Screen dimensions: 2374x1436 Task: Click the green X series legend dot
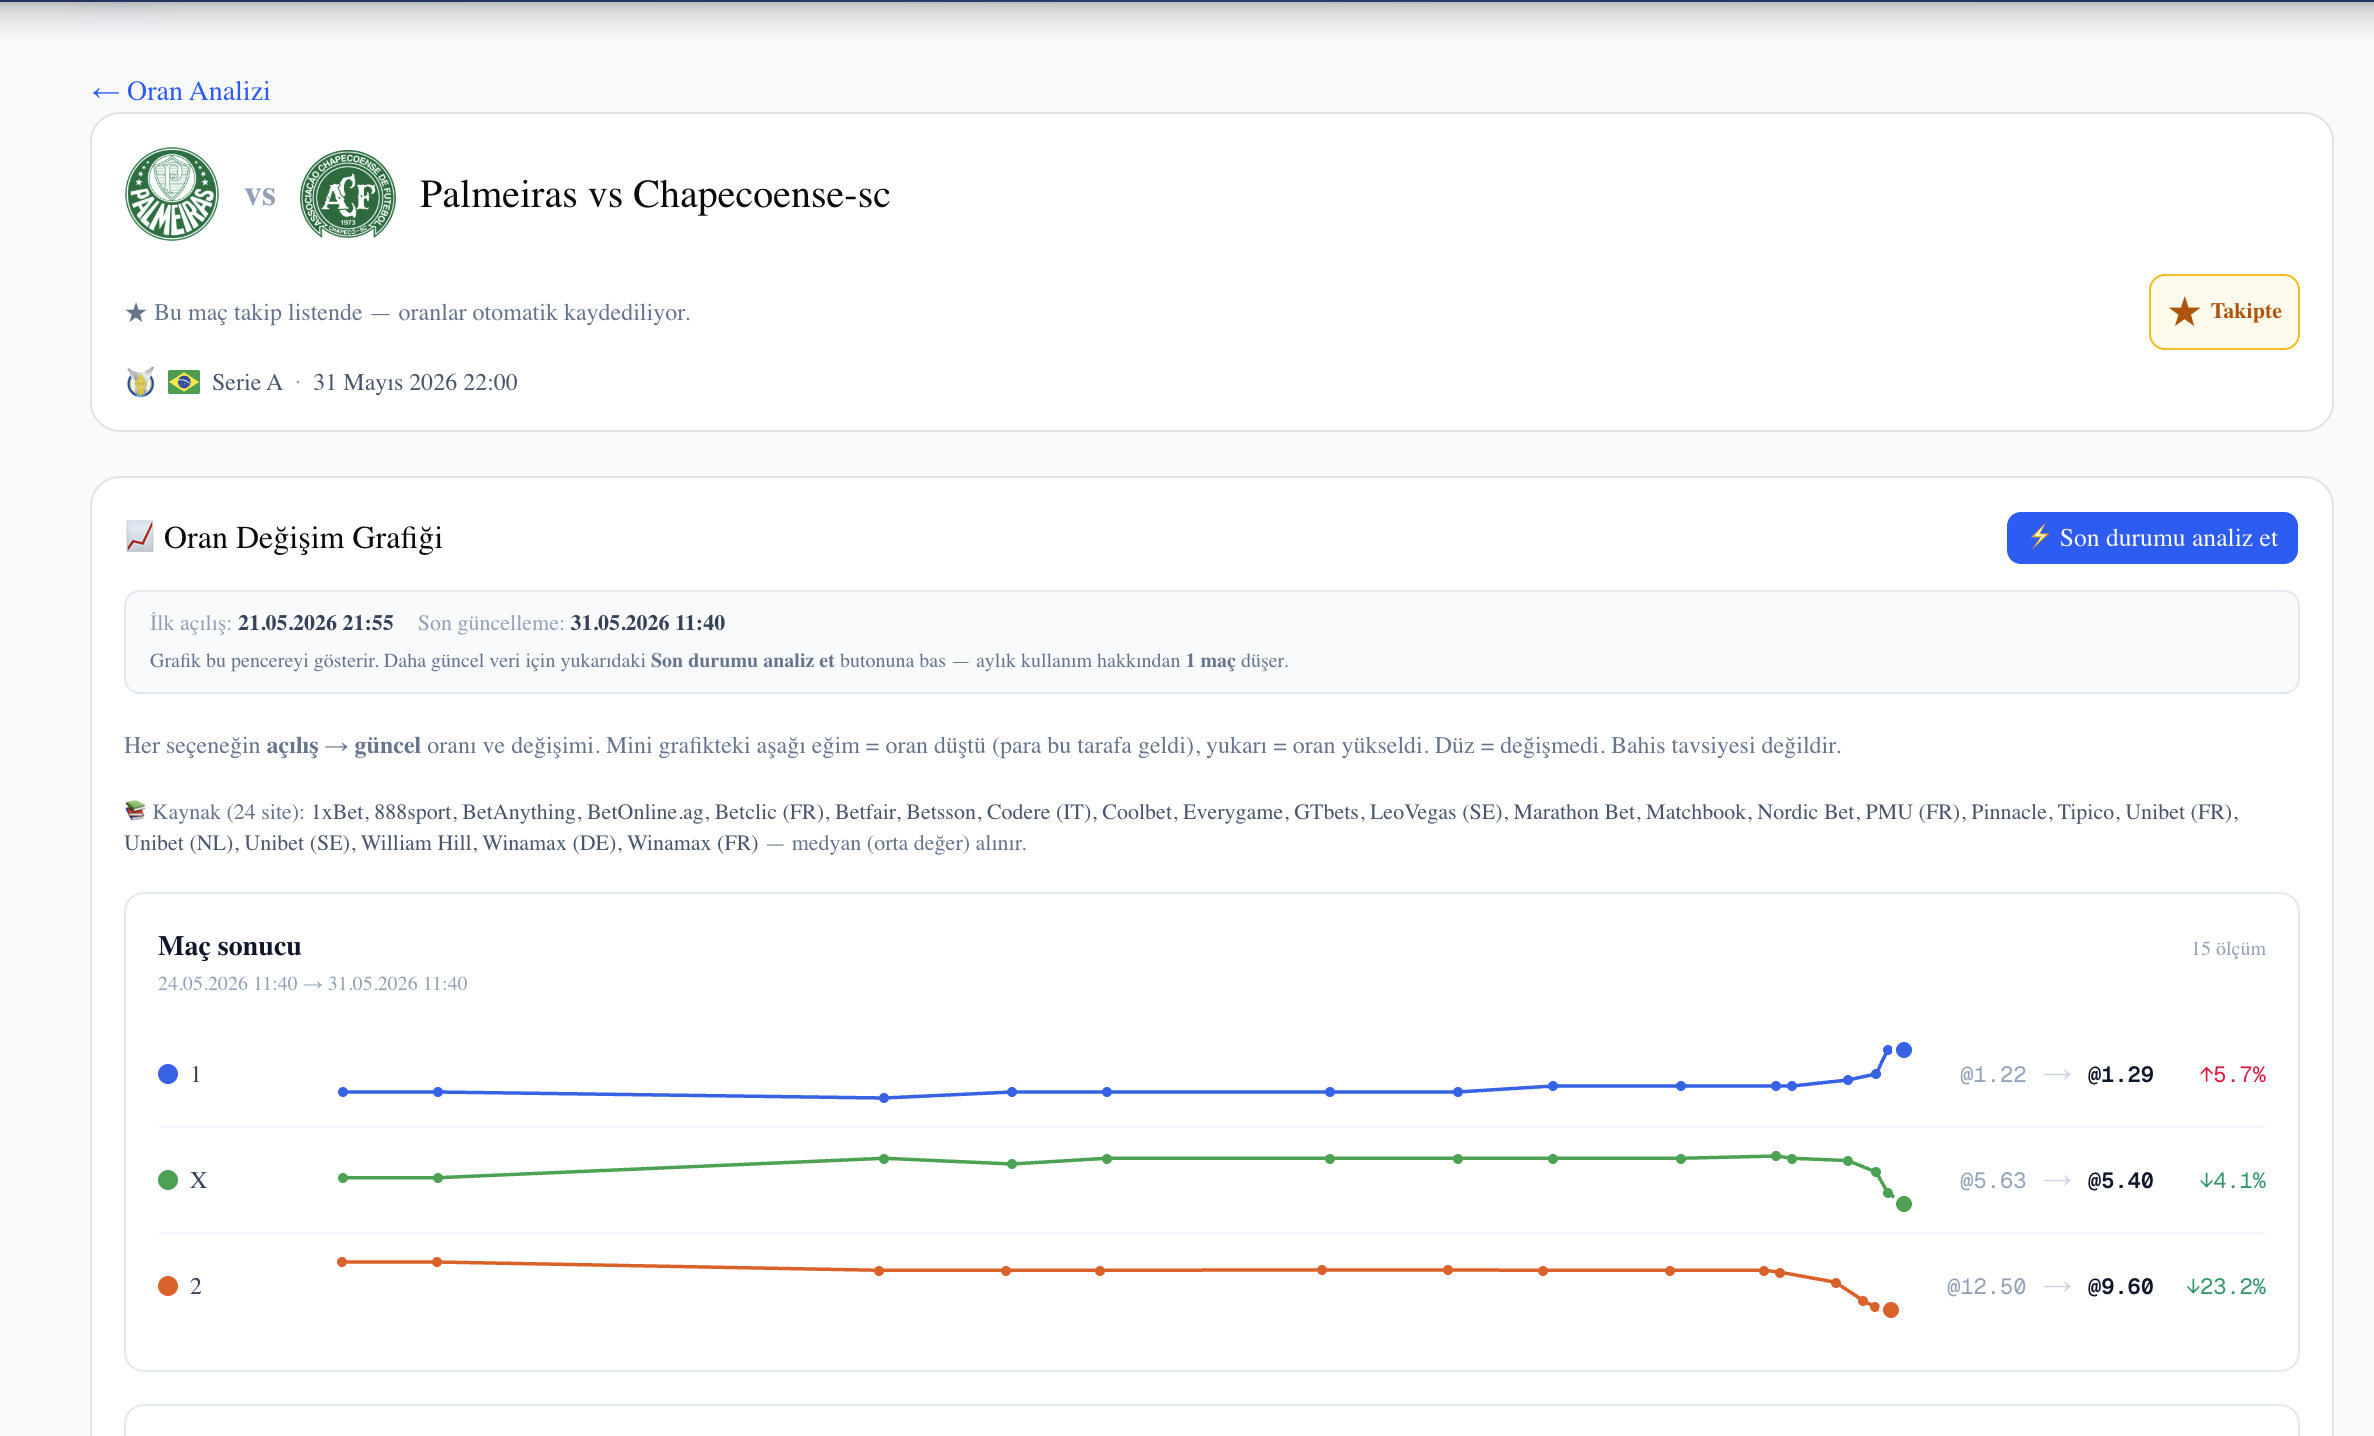(168, 1180)
